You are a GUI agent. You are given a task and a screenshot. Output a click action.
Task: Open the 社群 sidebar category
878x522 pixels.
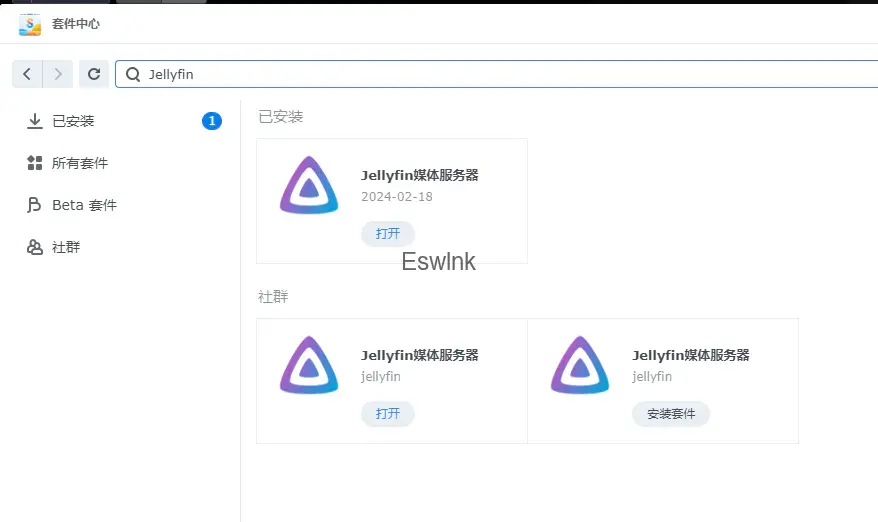(66, 247)
